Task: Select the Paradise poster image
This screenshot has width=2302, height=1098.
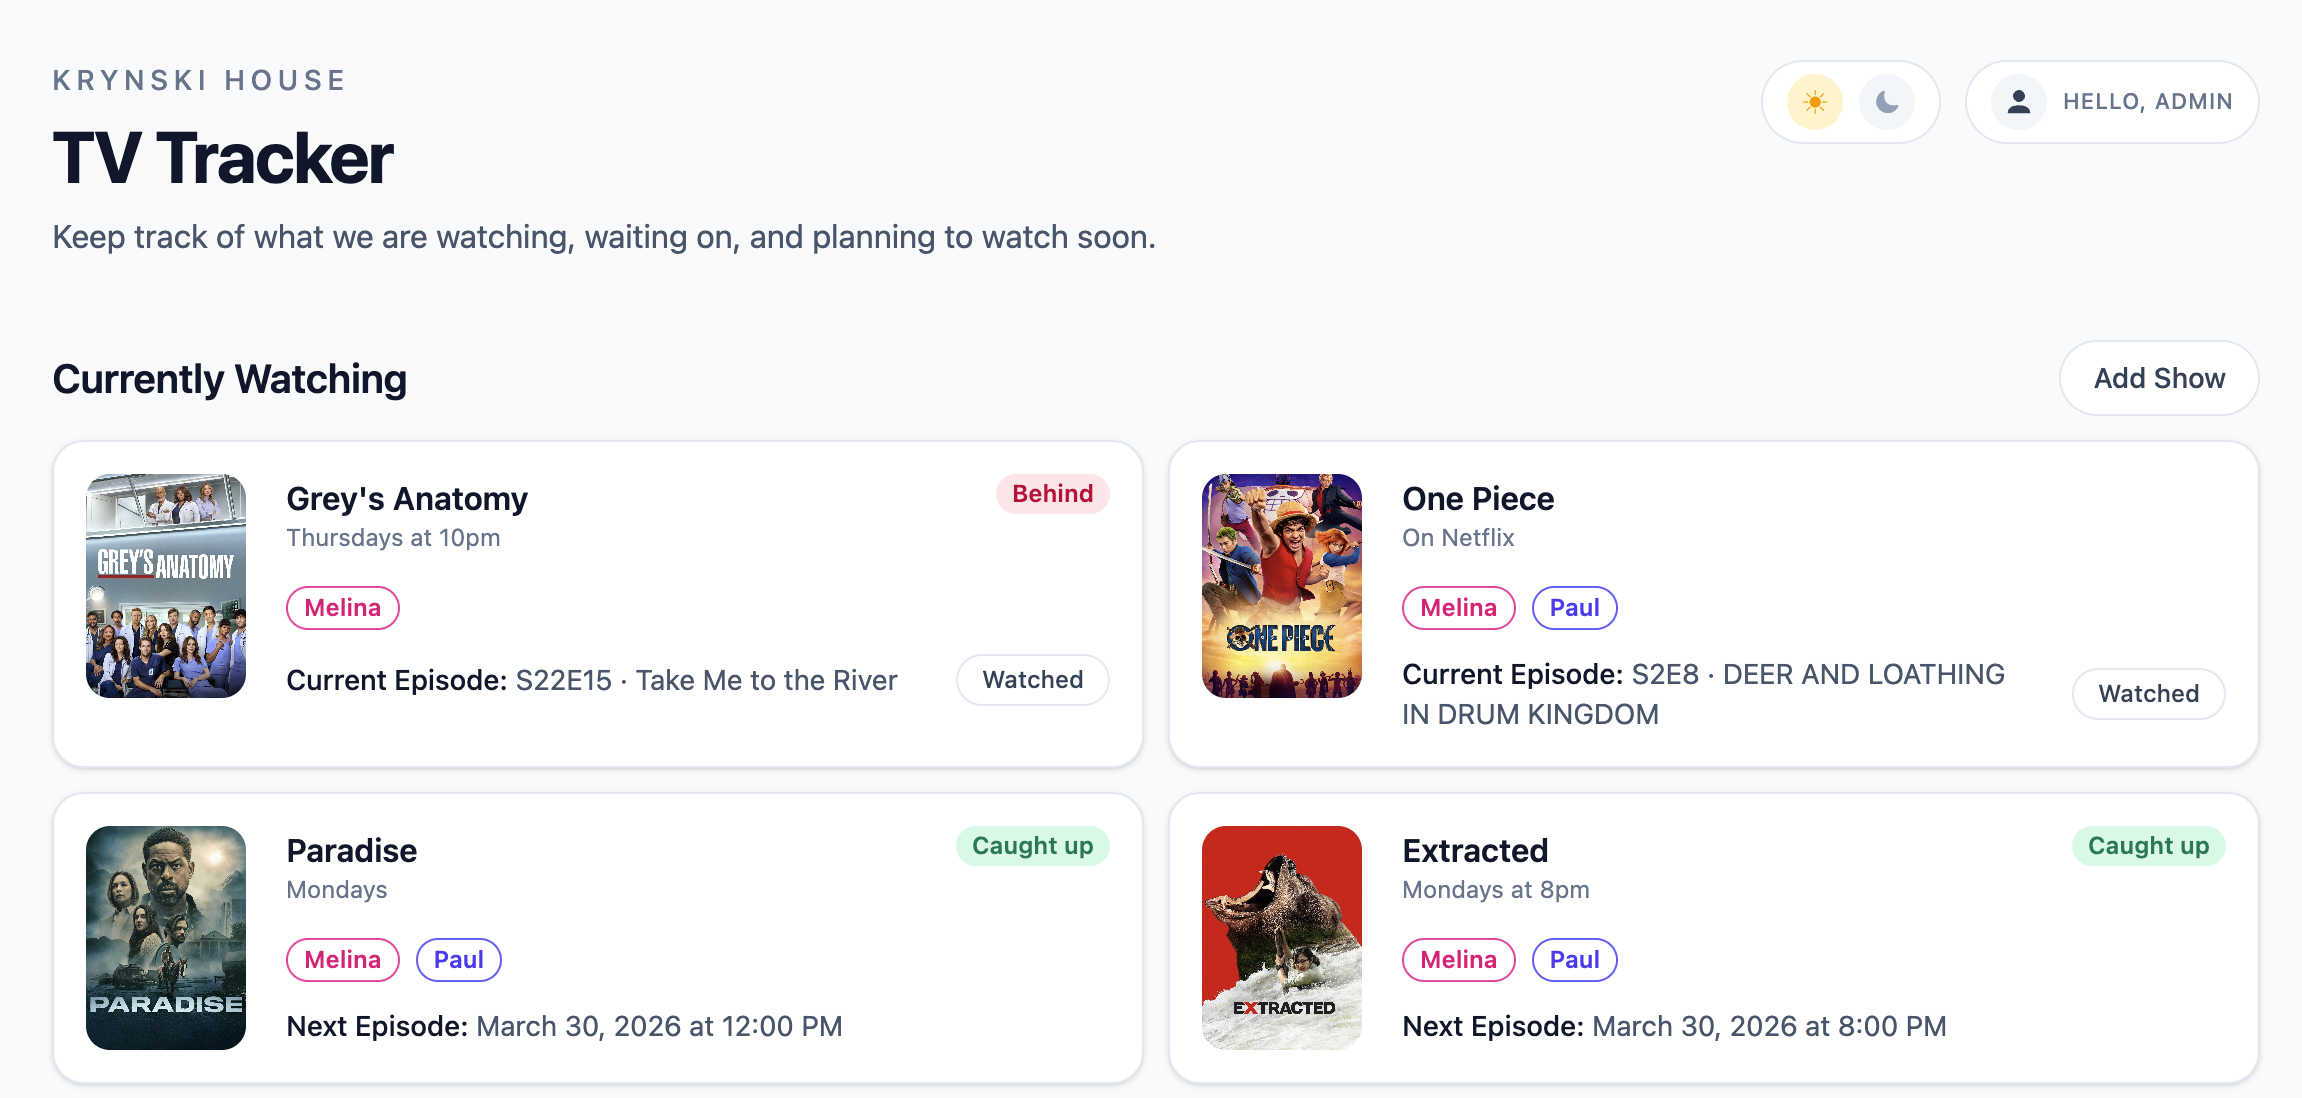Action: [x=165, y=938]
